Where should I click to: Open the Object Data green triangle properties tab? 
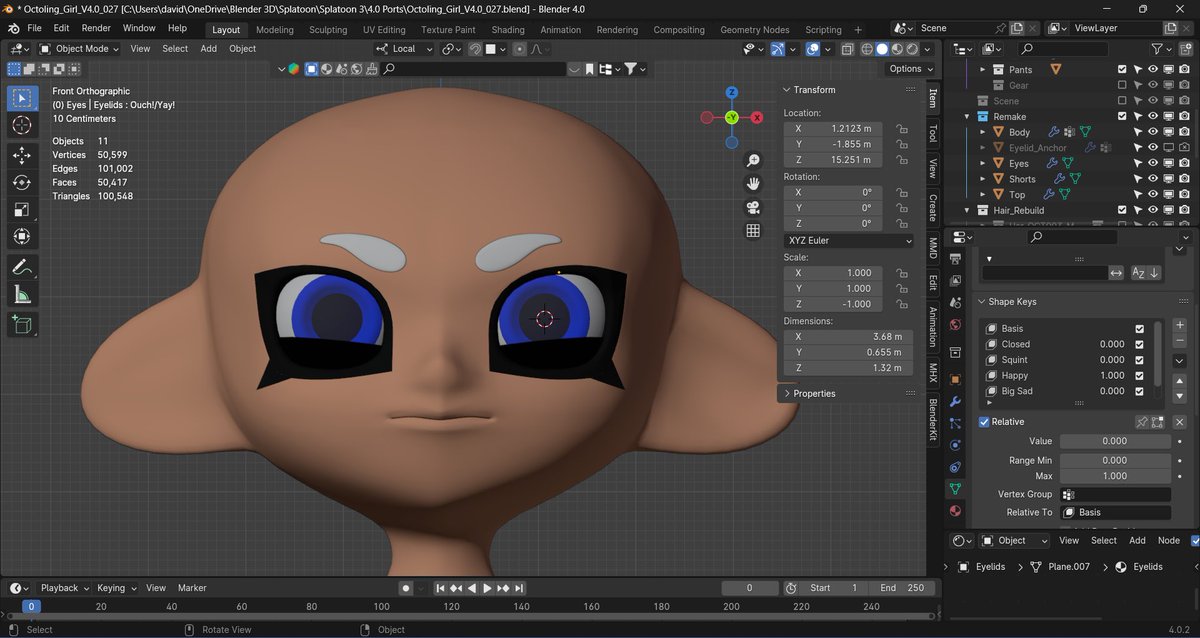click(955, 489)
